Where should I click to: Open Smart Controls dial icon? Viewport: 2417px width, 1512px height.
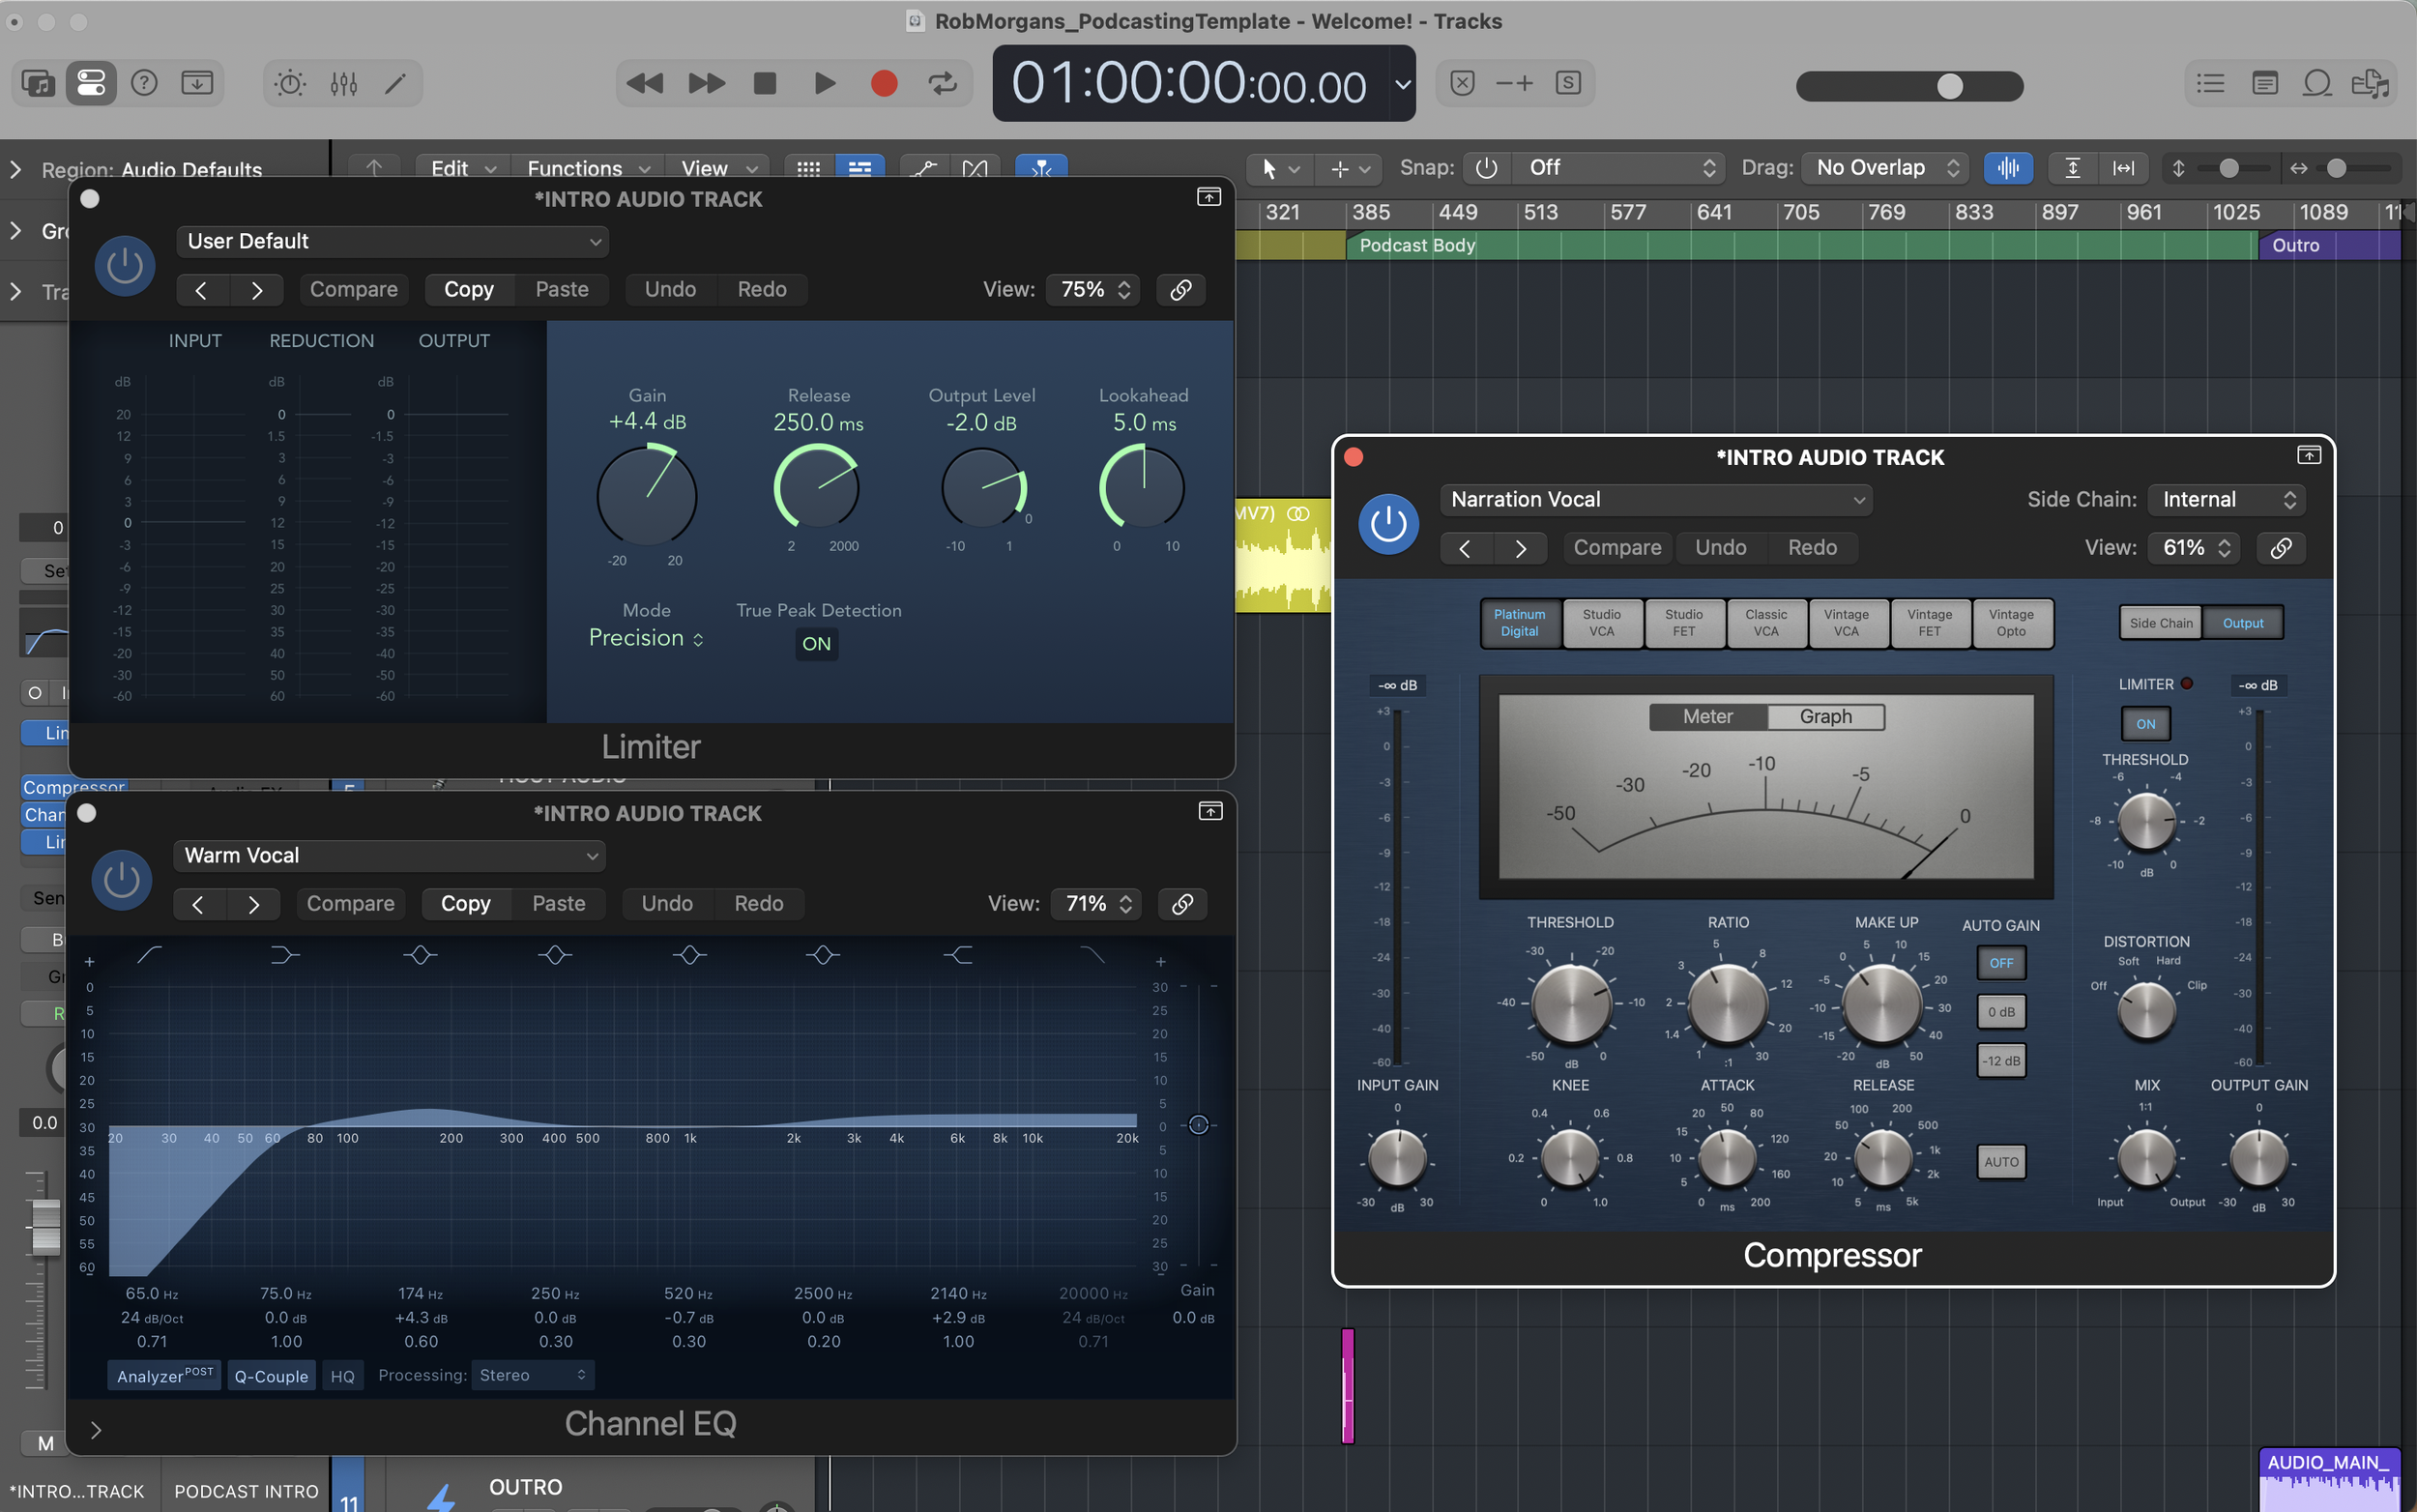[290, 83]
